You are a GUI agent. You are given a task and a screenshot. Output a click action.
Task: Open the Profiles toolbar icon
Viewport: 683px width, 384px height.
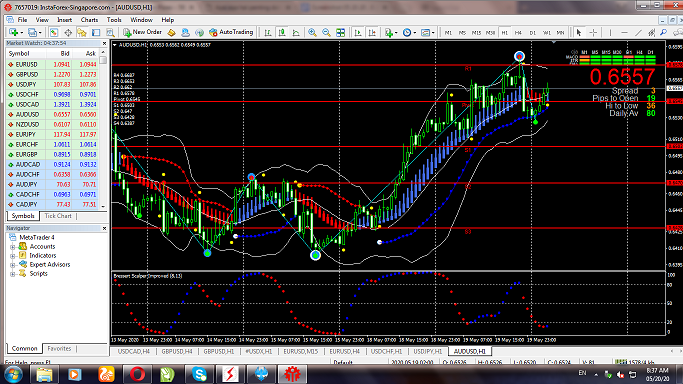click(33, 32)
